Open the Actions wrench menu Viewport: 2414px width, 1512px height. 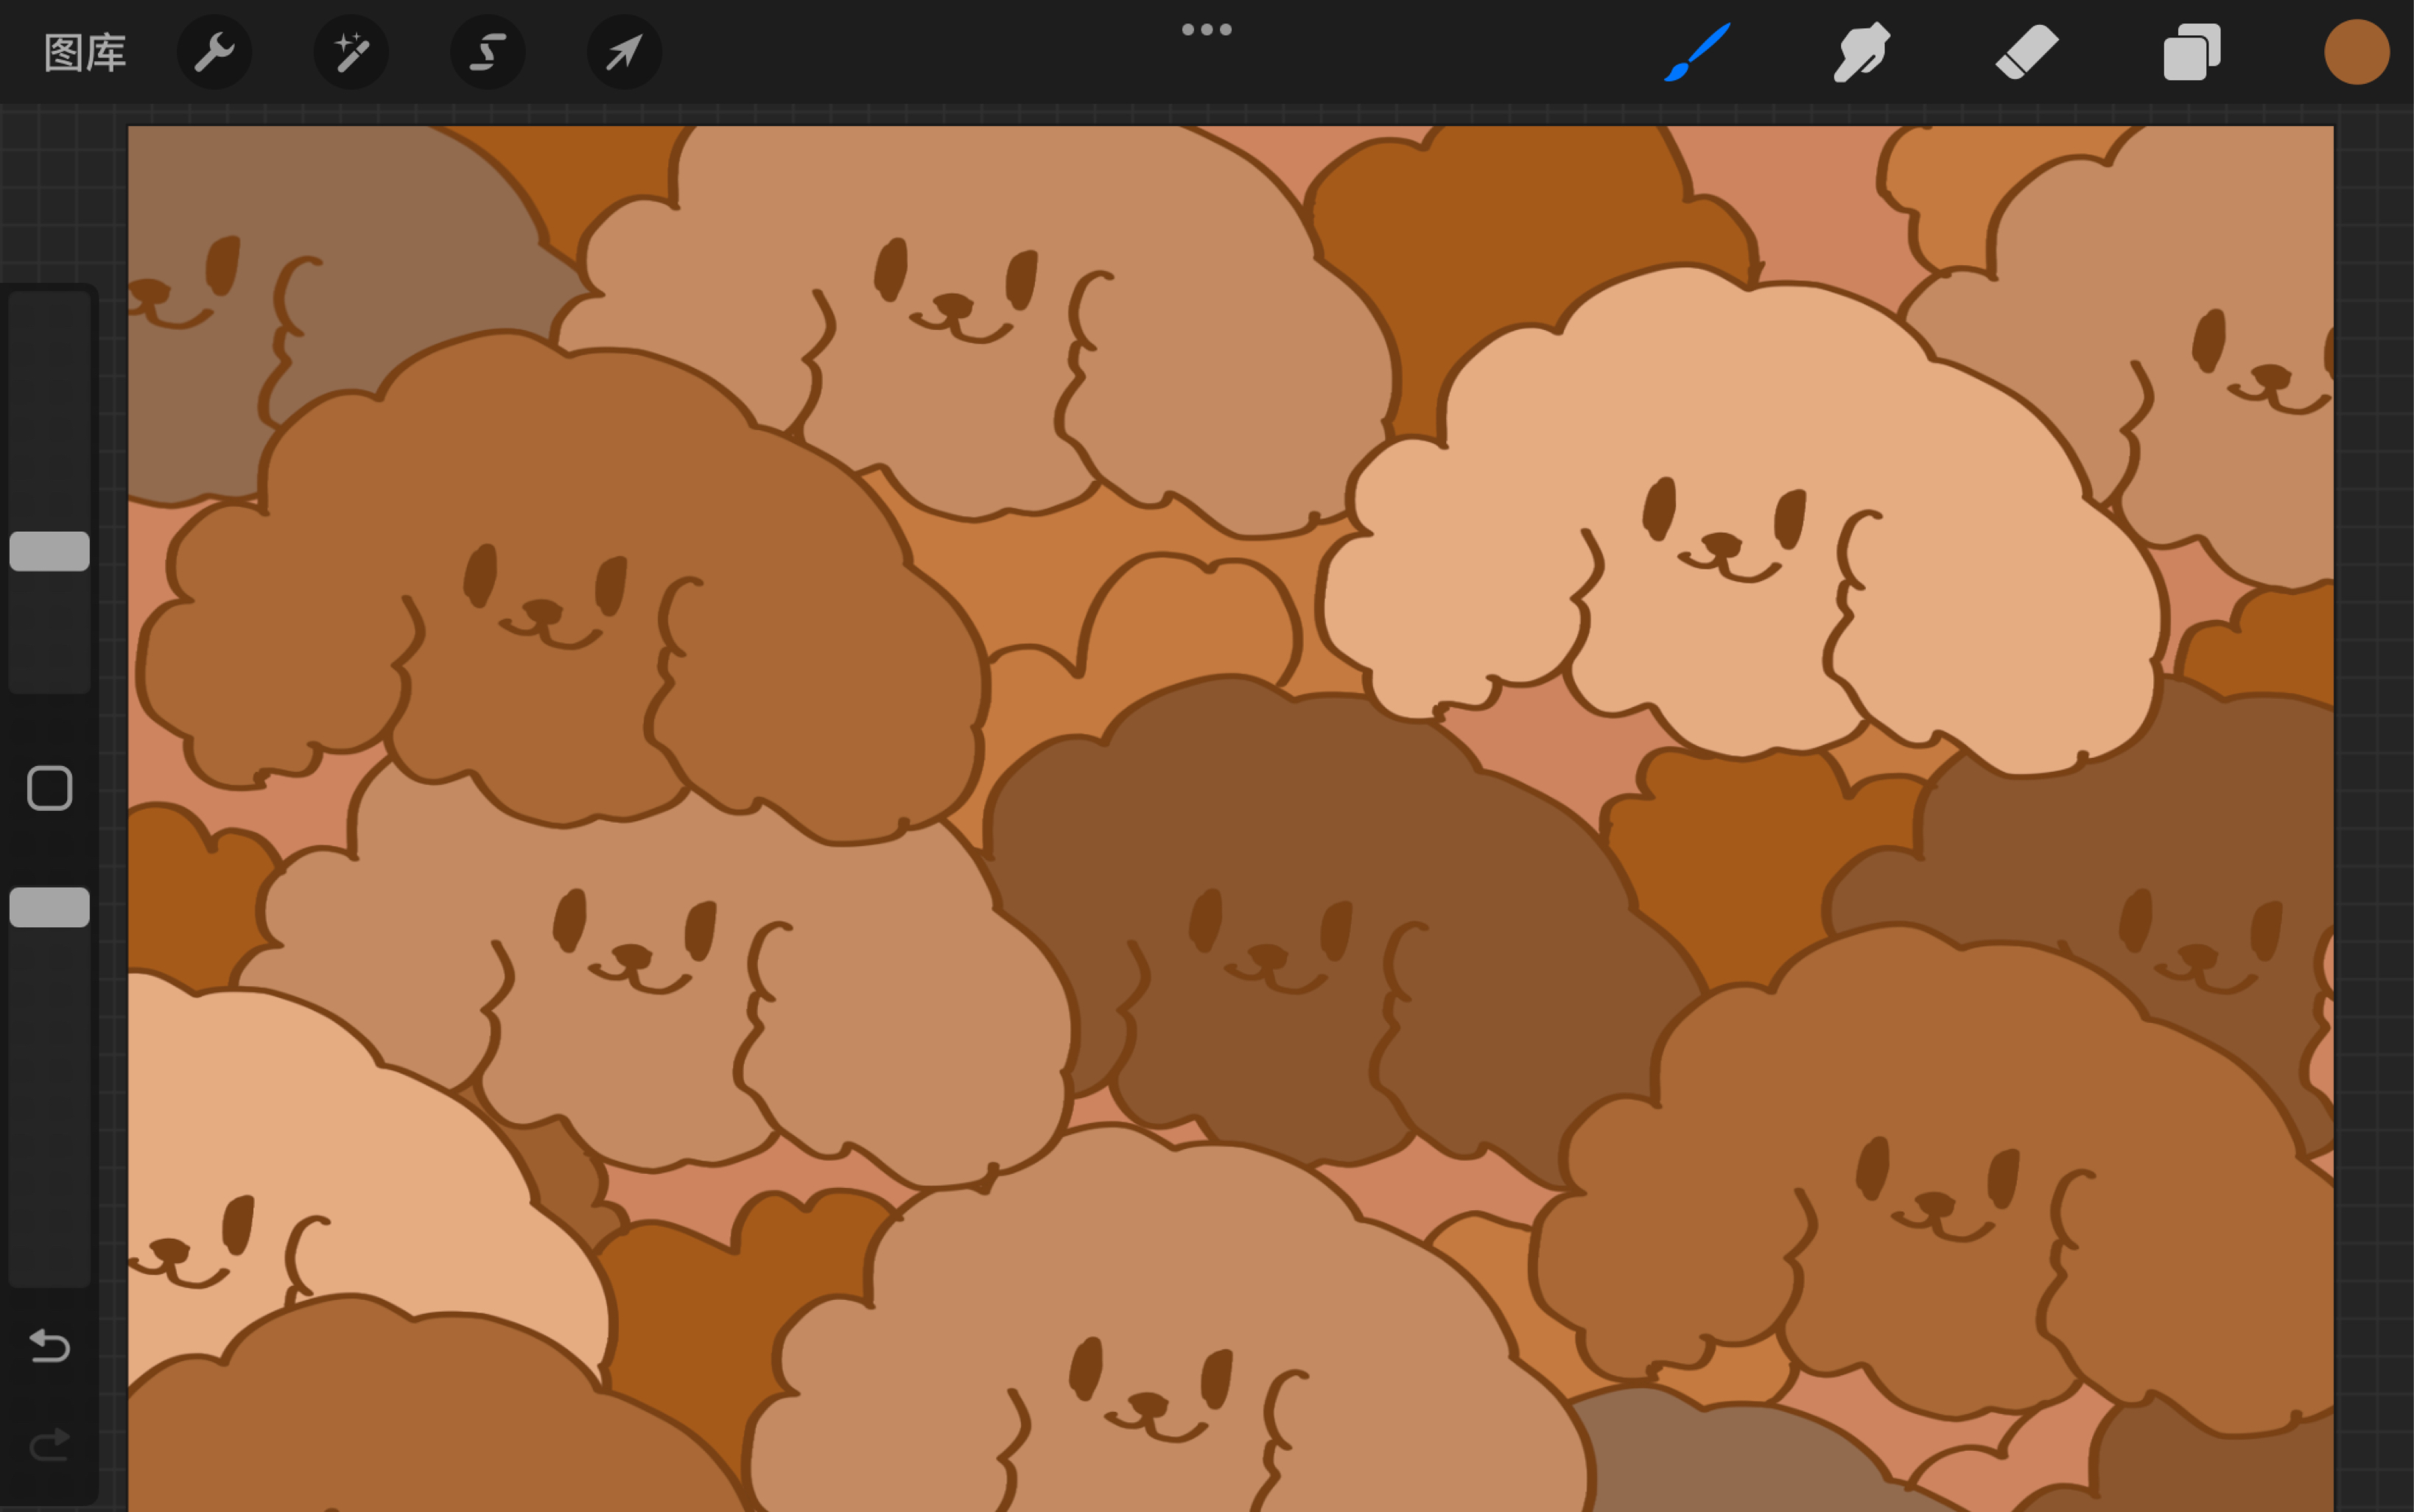(214, 52)
